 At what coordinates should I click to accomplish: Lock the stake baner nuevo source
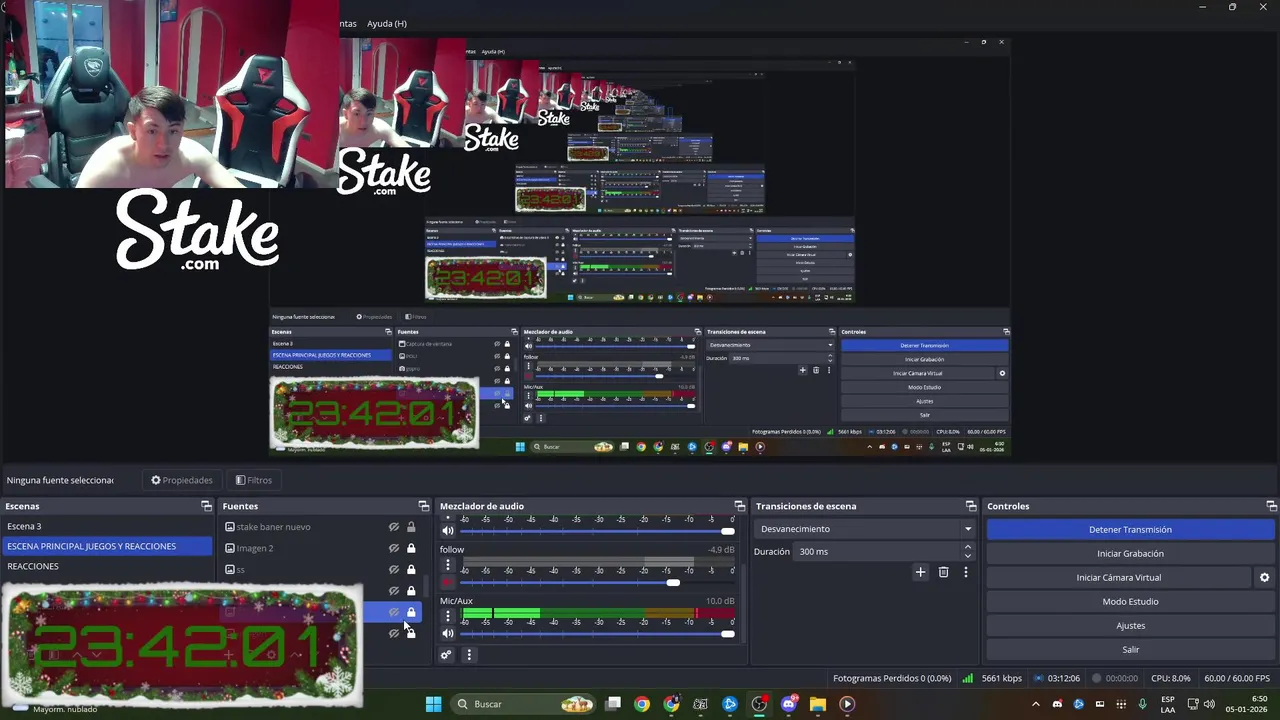point(411,527)
